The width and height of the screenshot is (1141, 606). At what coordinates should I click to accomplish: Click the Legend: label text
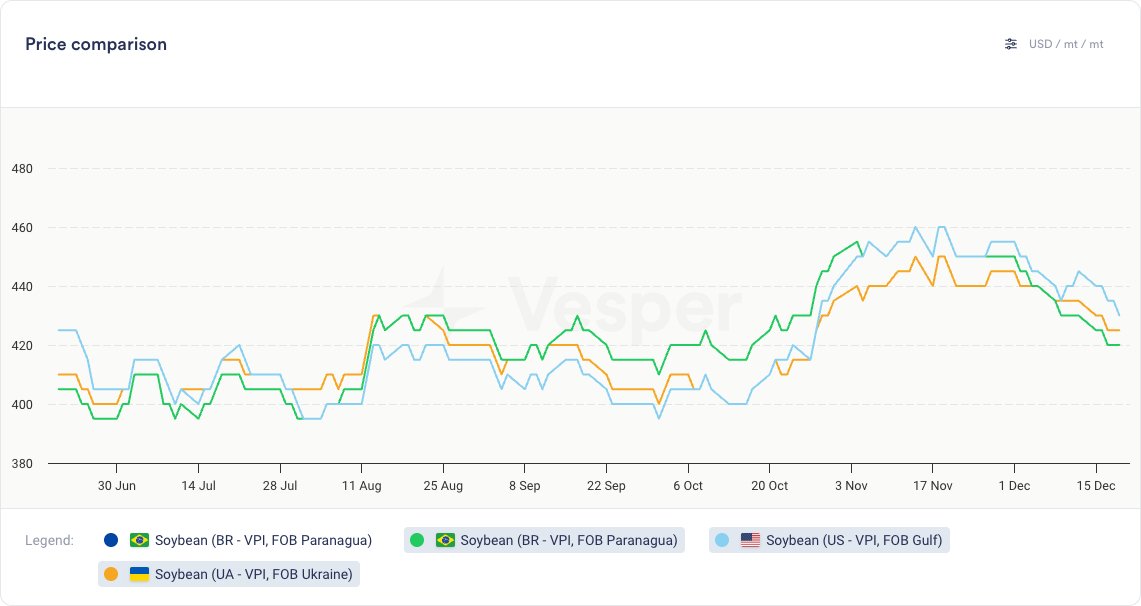[x=49, y=540]
